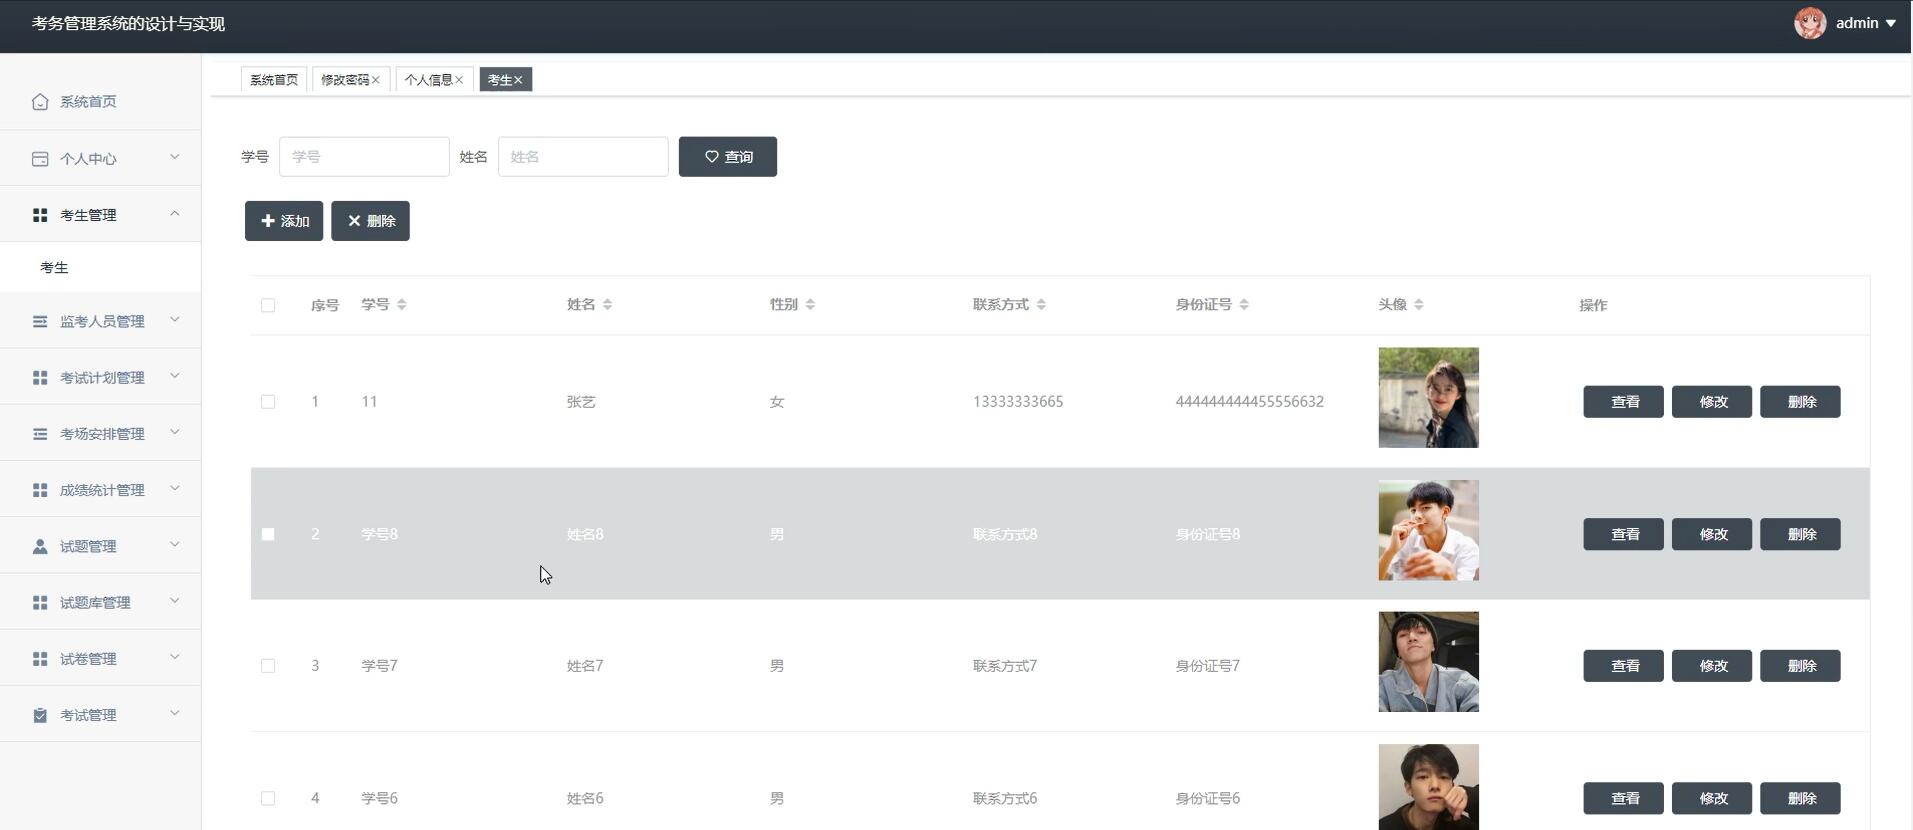Open the 考生 submenu item in sidebar

coord(100,268)
